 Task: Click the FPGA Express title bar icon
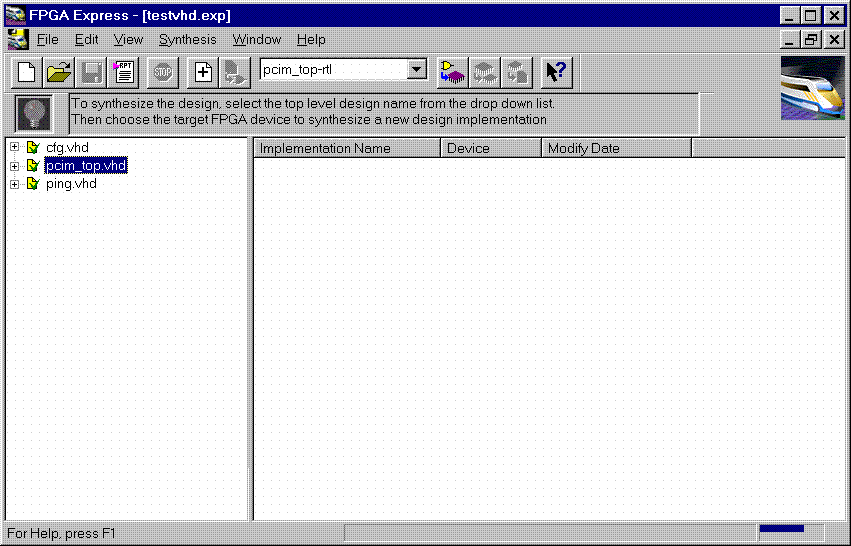point(15,15)
